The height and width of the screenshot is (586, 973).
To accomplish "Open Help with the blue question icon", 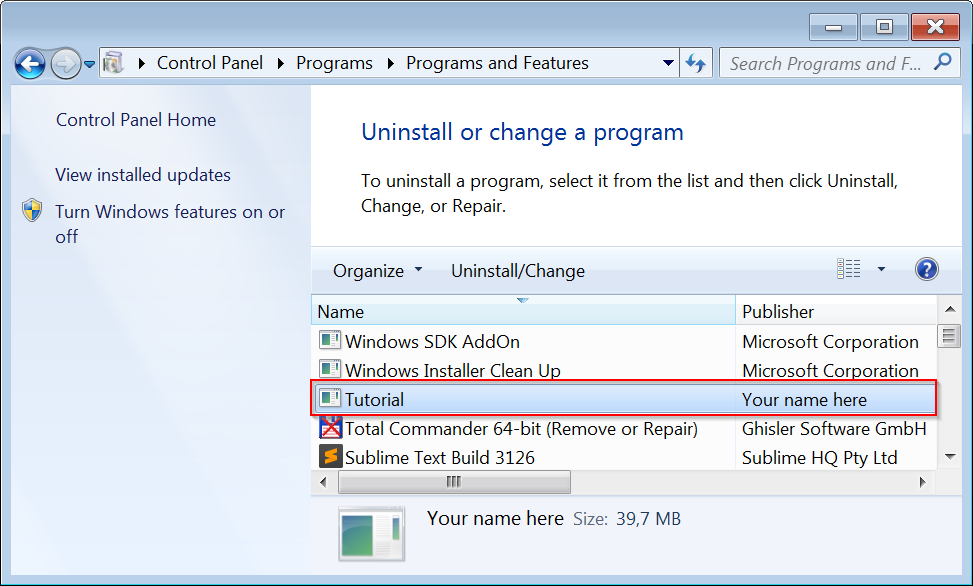I will (x=926, y=269).
